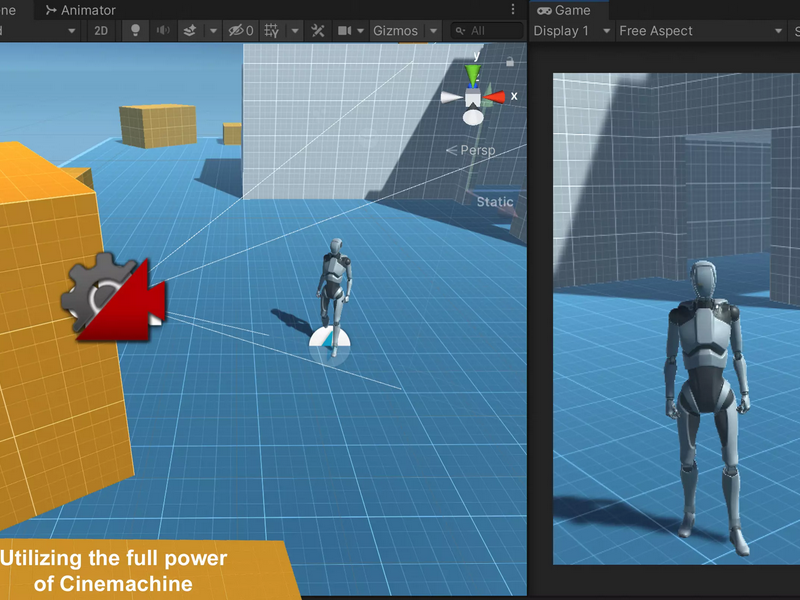Viewport: 800px width, 600px height.
Task: Click the scene search field
Action: click(x=487, y=31)
